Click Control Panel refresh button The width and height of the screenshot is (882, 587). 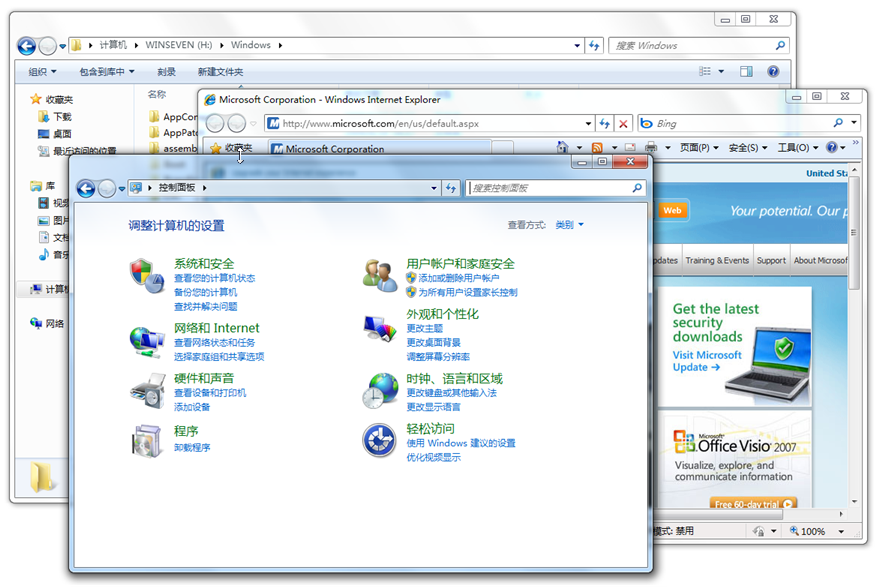452,188
